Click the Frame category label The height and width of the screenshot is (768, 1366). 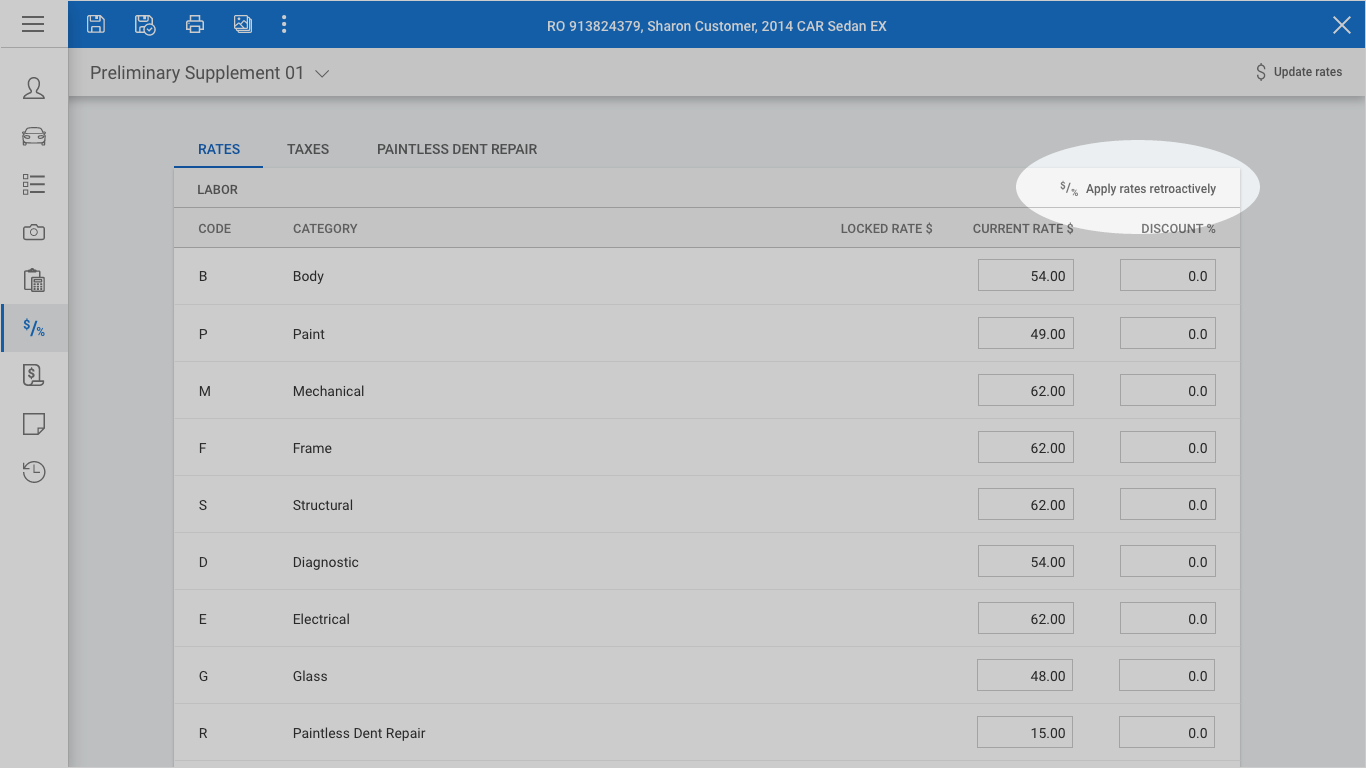pyautogui.click(x=312, y=448)
